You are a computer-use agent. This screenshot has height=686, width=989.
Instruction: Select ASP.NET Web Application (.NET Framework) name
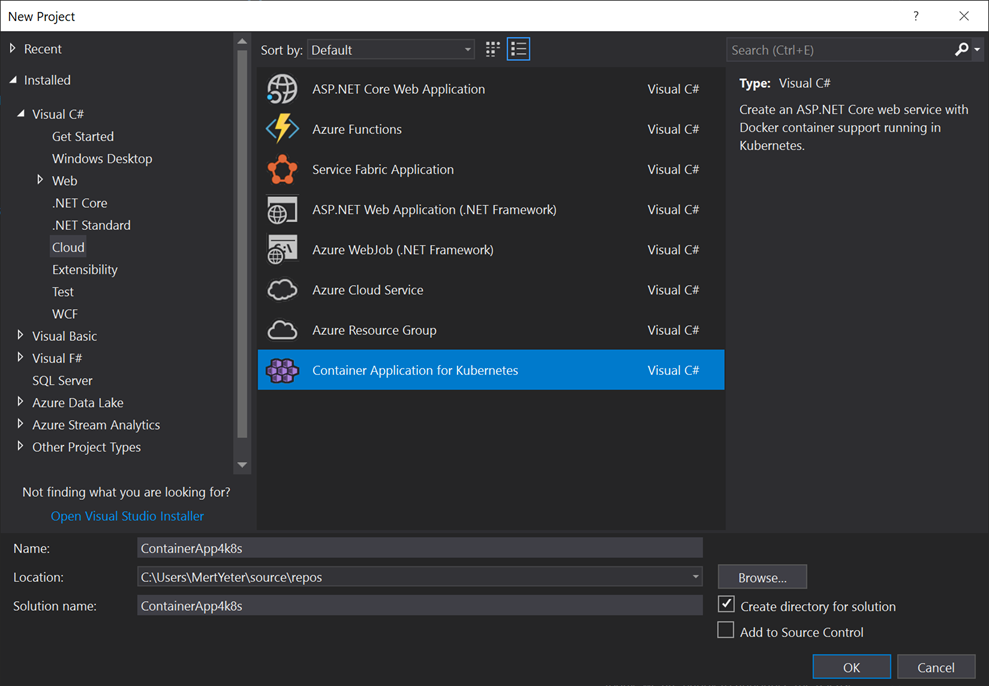434,210
